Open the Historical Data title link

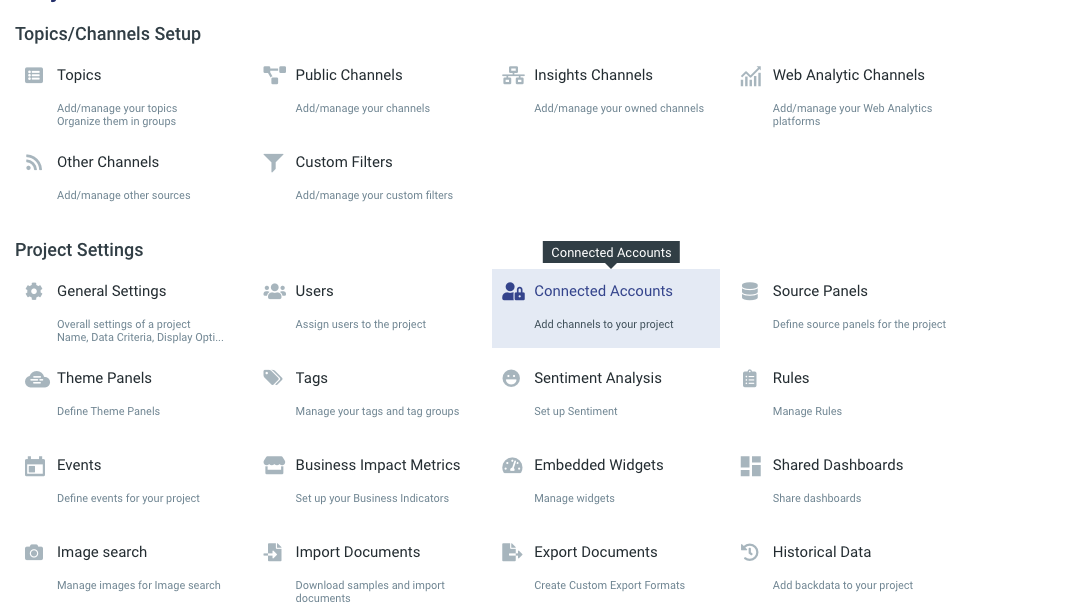(822, 552)
